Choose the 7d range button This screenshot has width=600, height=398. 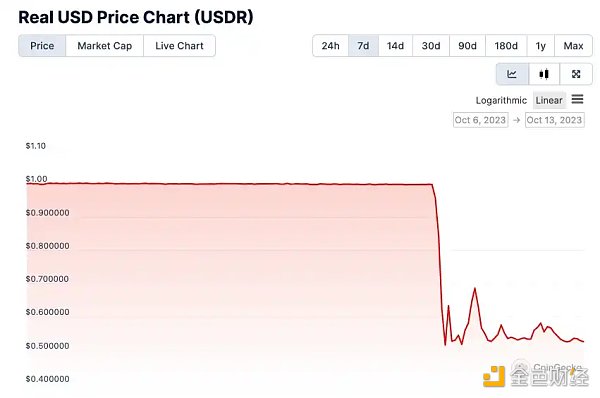363,46
